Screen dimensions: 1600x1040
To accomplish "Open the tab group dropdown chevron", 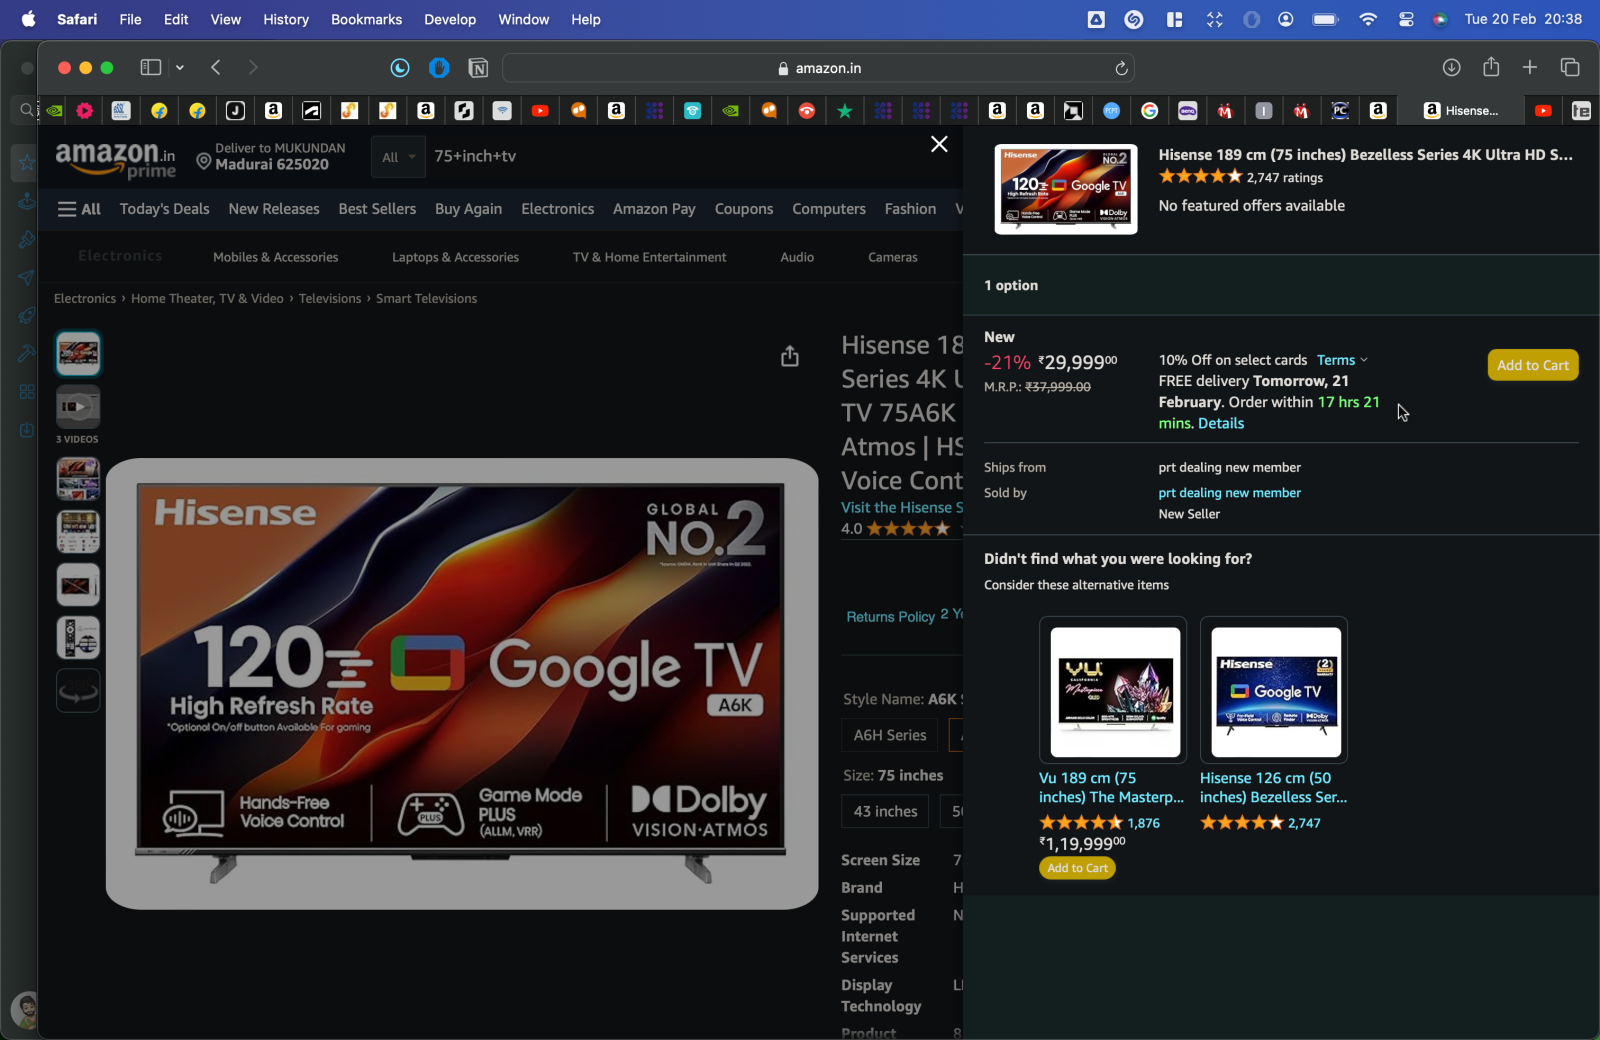I will coord(180,67).
